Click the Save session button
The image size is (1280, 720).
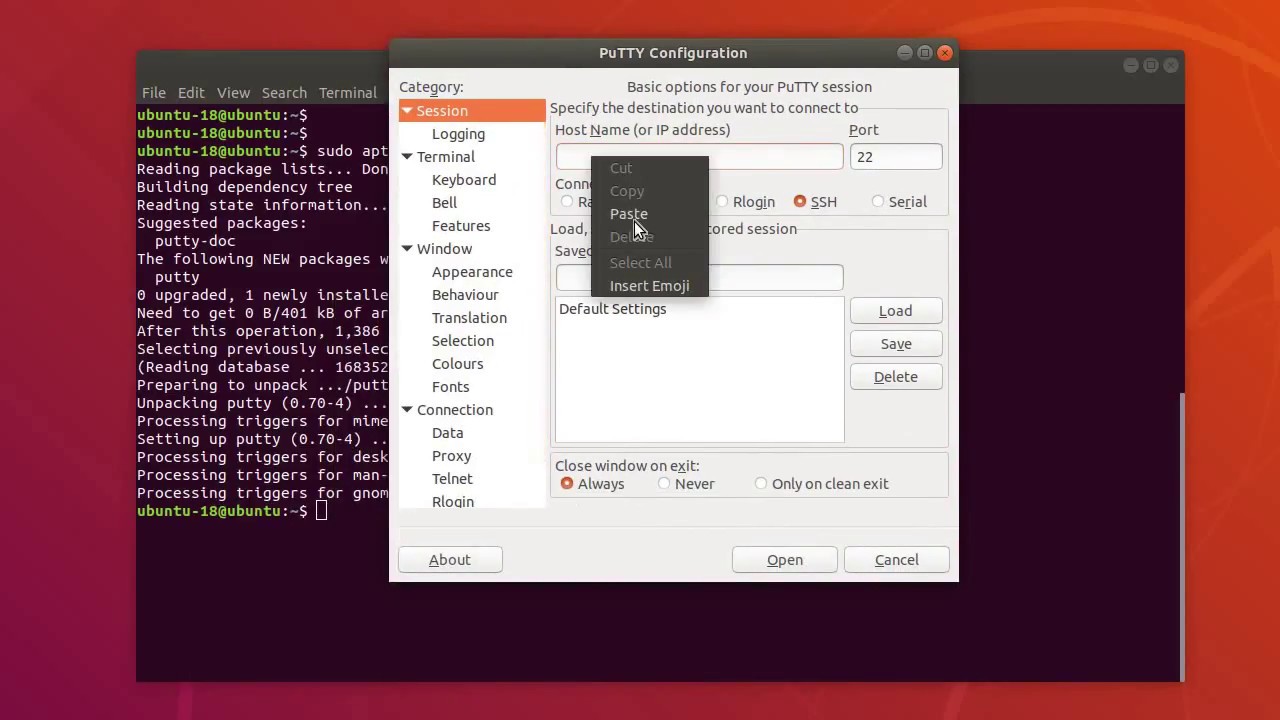pyautogui.click(x=895, y=344)
